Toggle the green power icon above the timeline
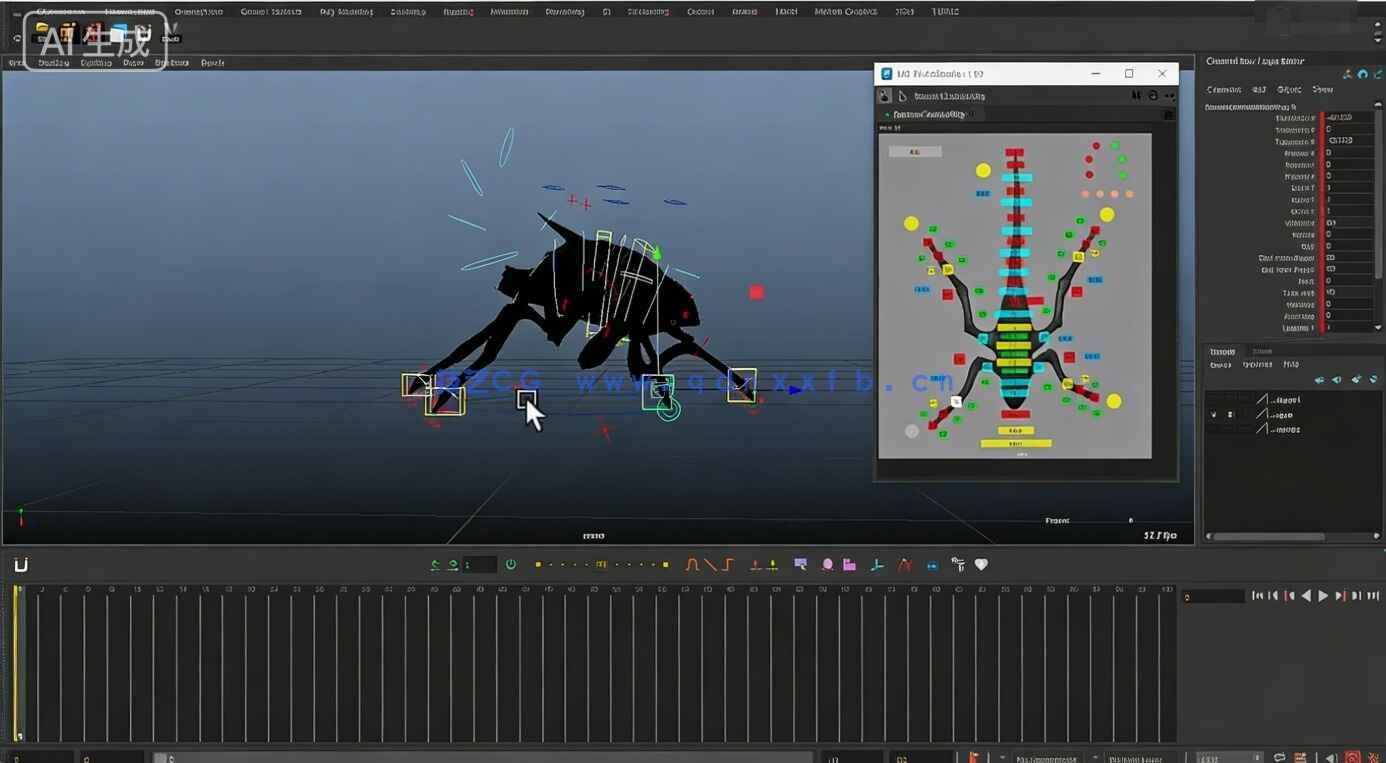The image size is (1386, 763). [511, 565]
